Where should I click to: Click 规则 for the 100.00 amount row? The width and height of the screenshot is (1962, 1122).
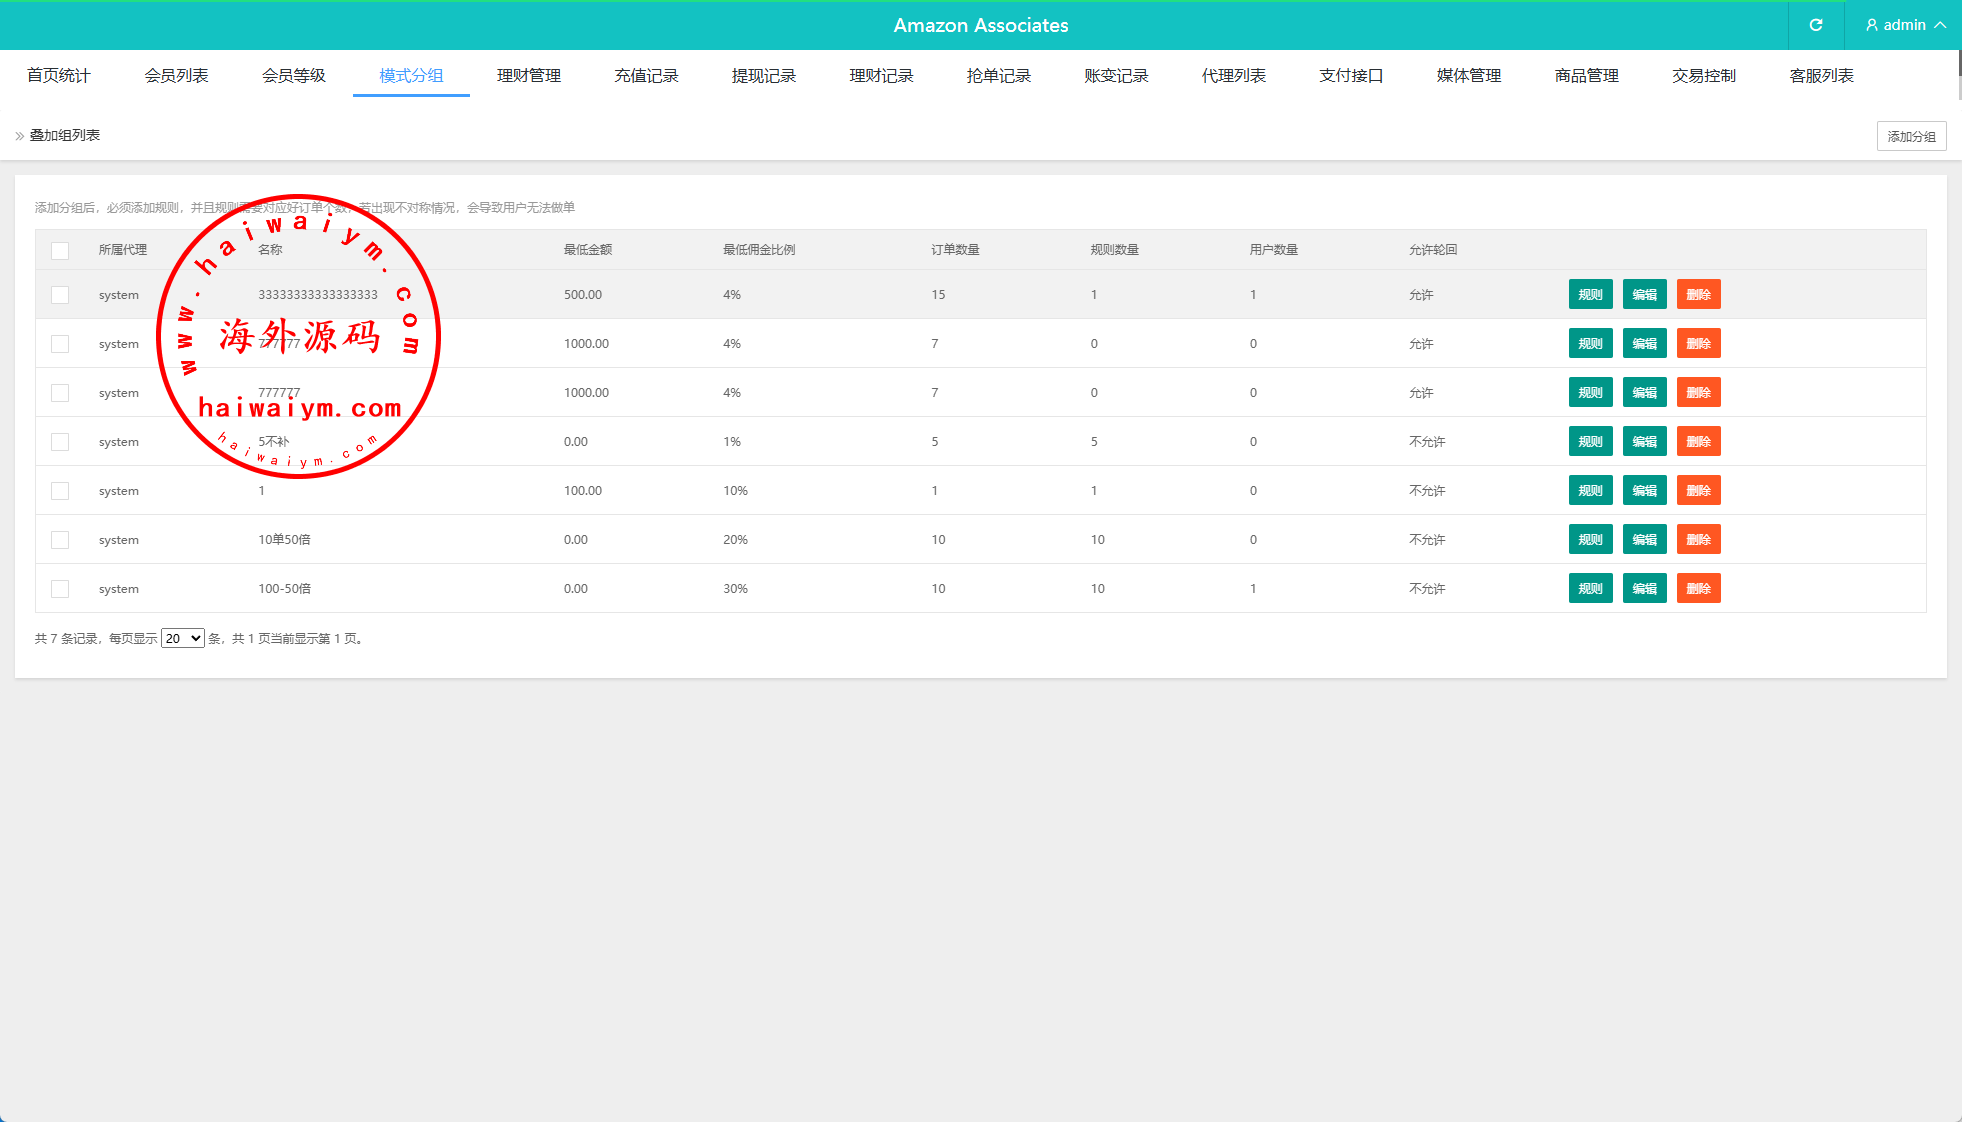tap(1590, 491)
